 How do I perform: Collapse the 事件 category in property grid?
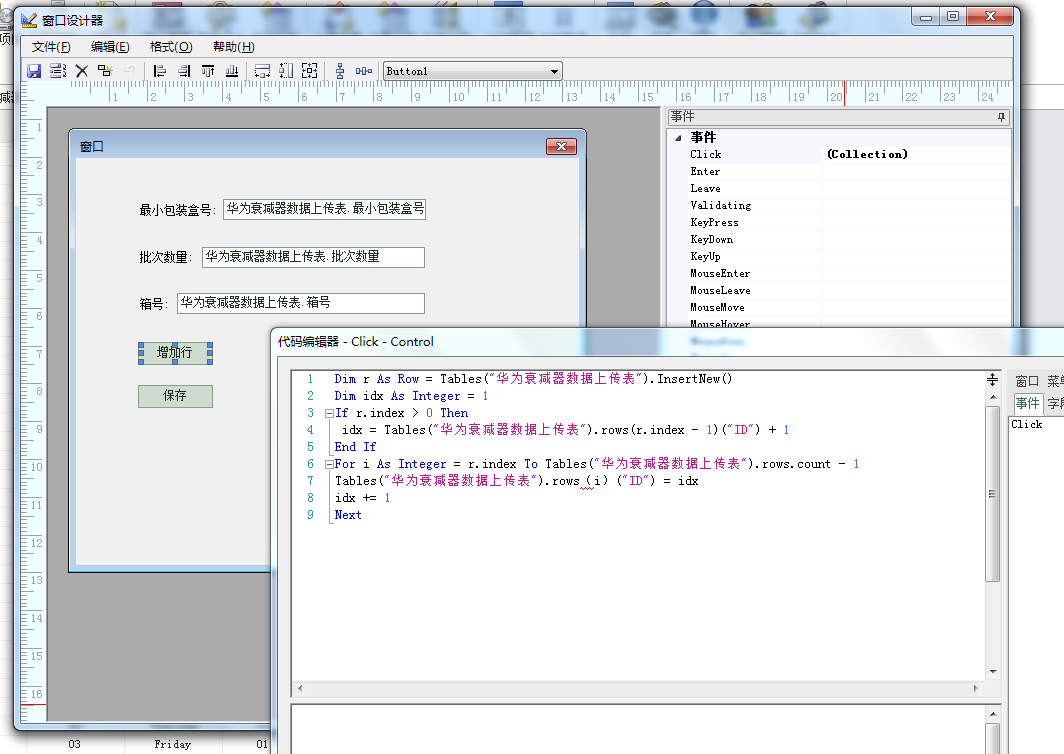point(677,138)
